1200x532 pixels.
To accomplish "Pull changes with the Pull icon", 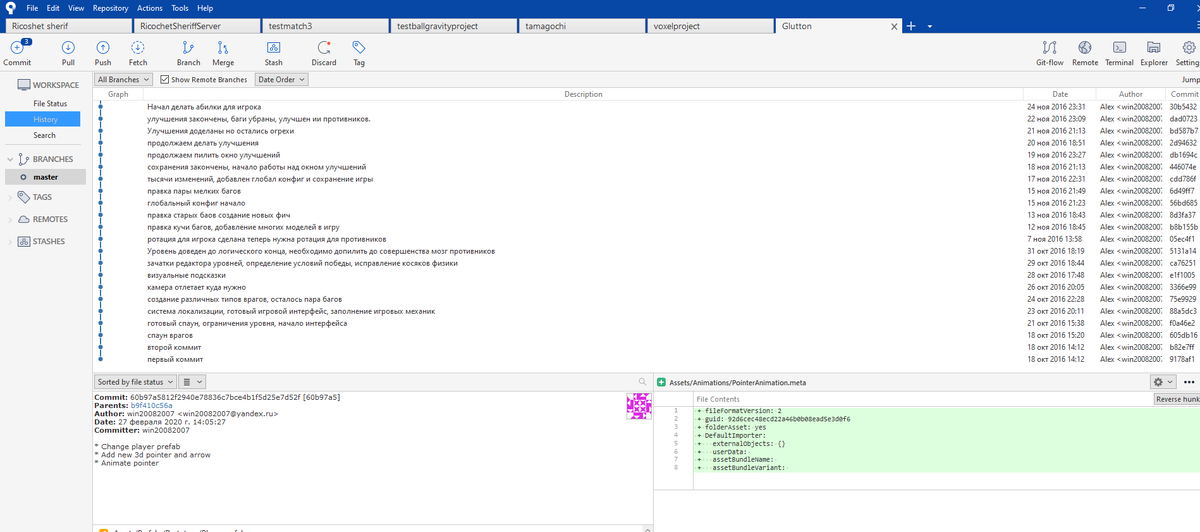I will pos(68,47).
